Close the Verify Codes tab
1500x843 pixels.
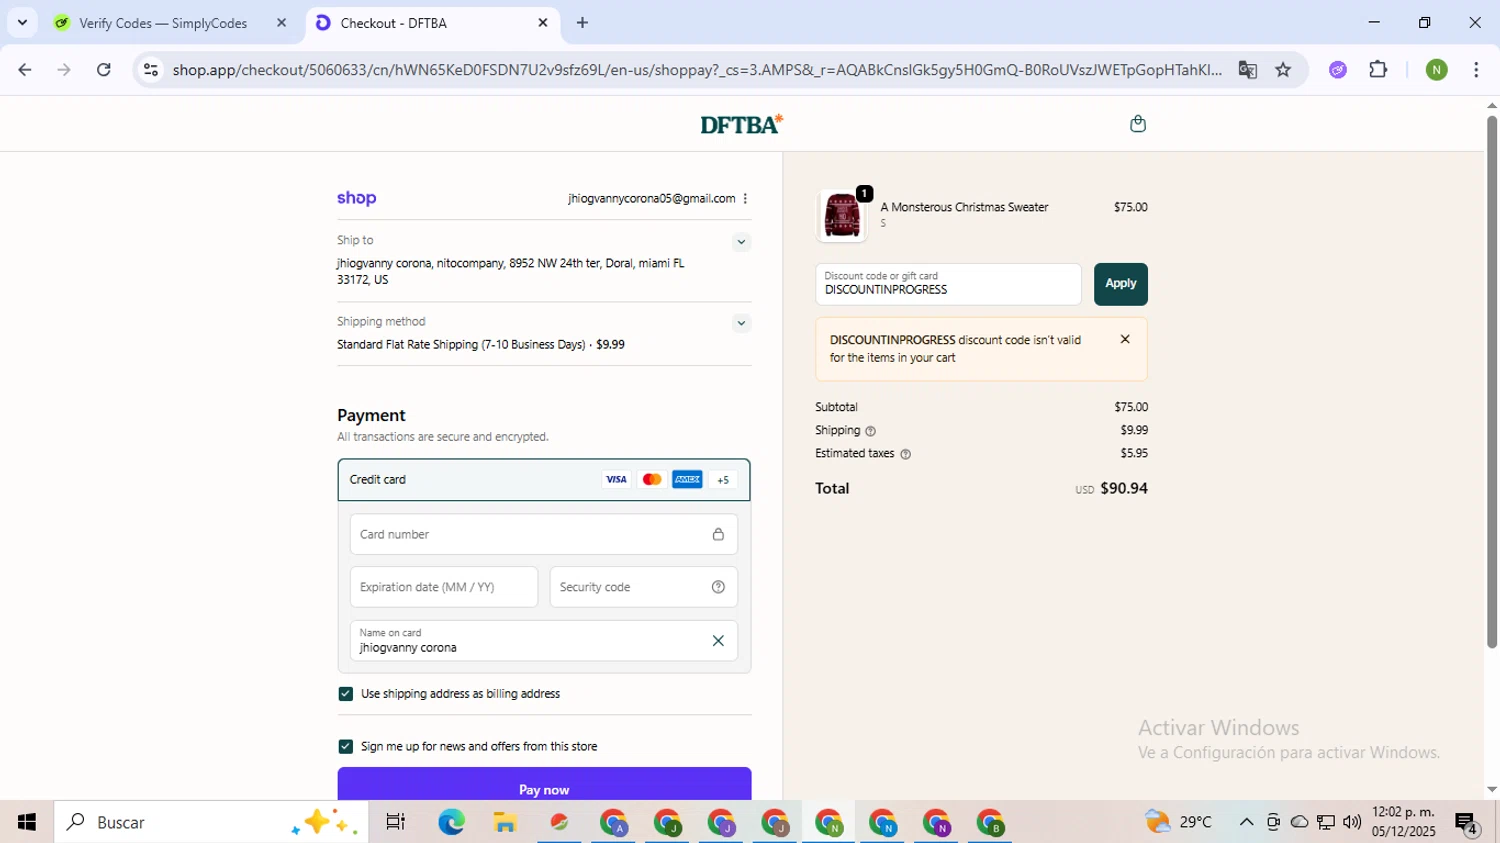[x=281, y=22]
